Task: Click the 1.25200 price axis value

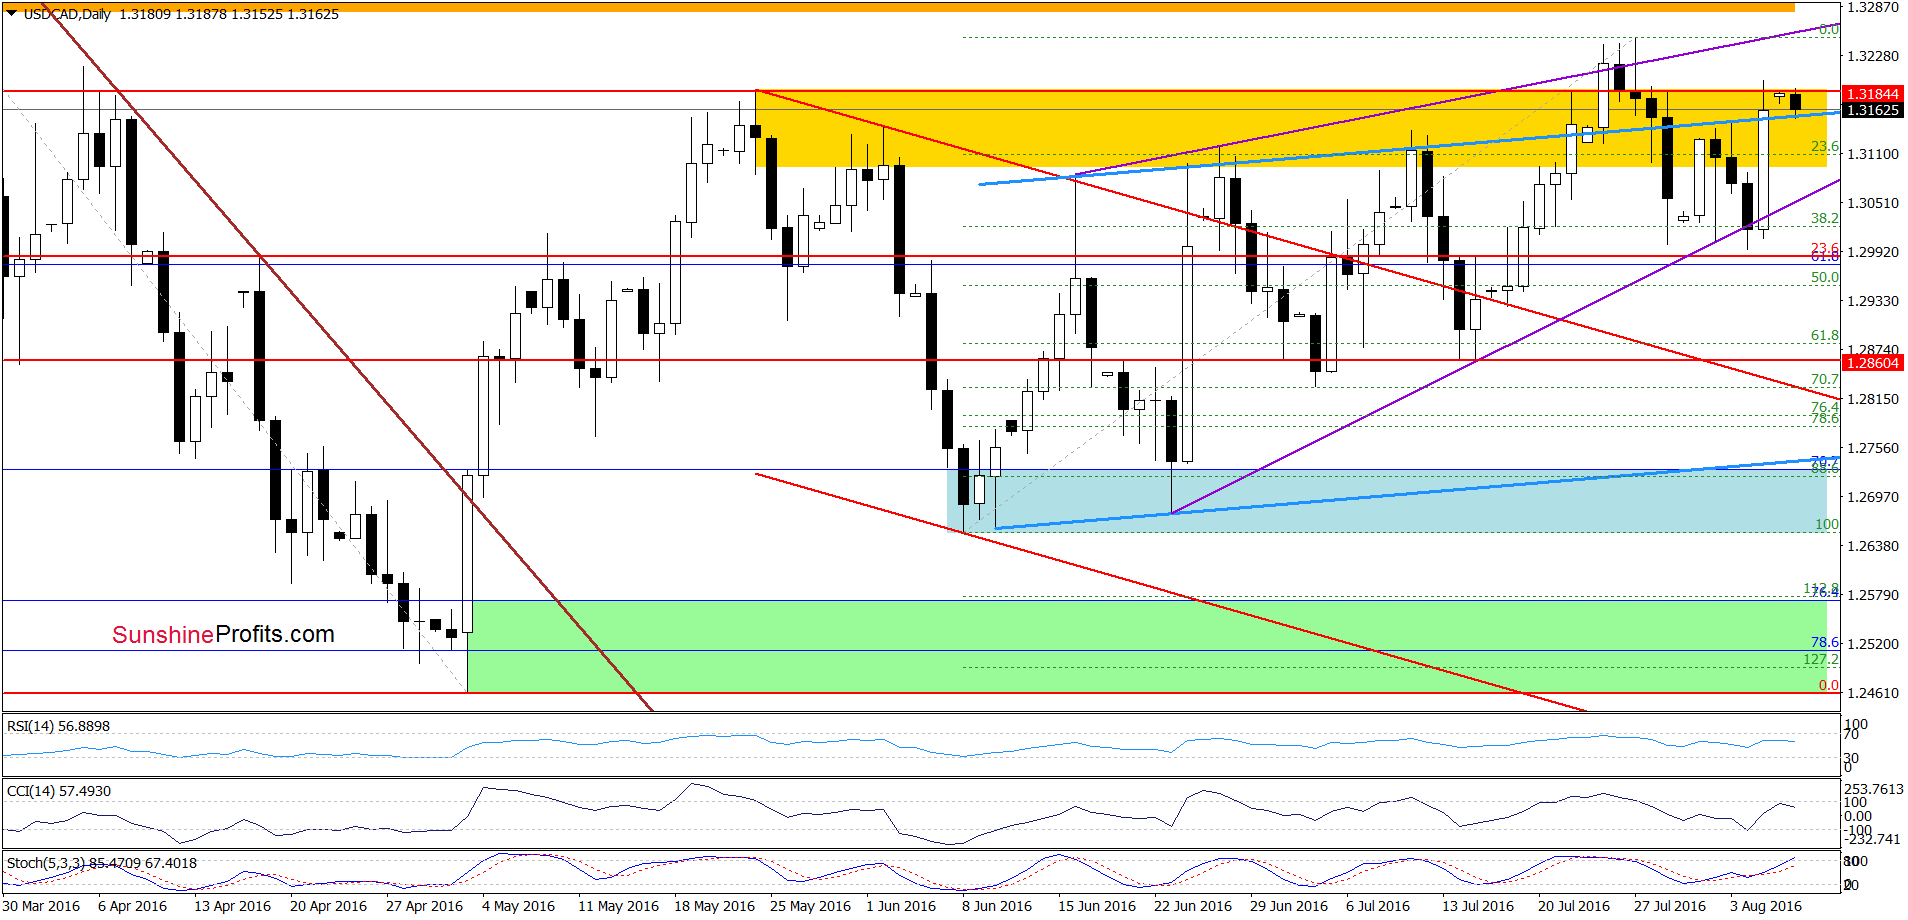Action: point(1872,644)
